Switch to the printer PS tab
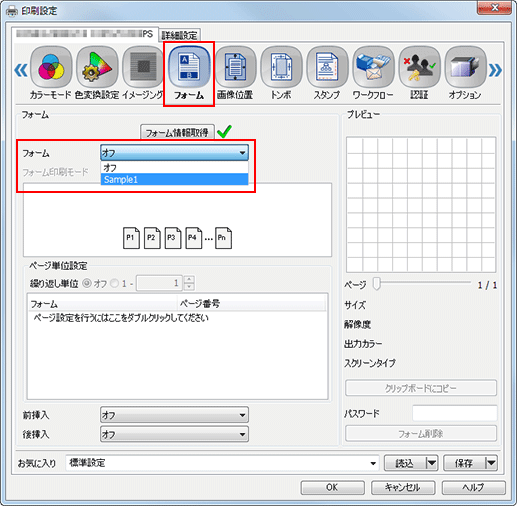Viewport: 517px width, 506px height. coord(85,34)
